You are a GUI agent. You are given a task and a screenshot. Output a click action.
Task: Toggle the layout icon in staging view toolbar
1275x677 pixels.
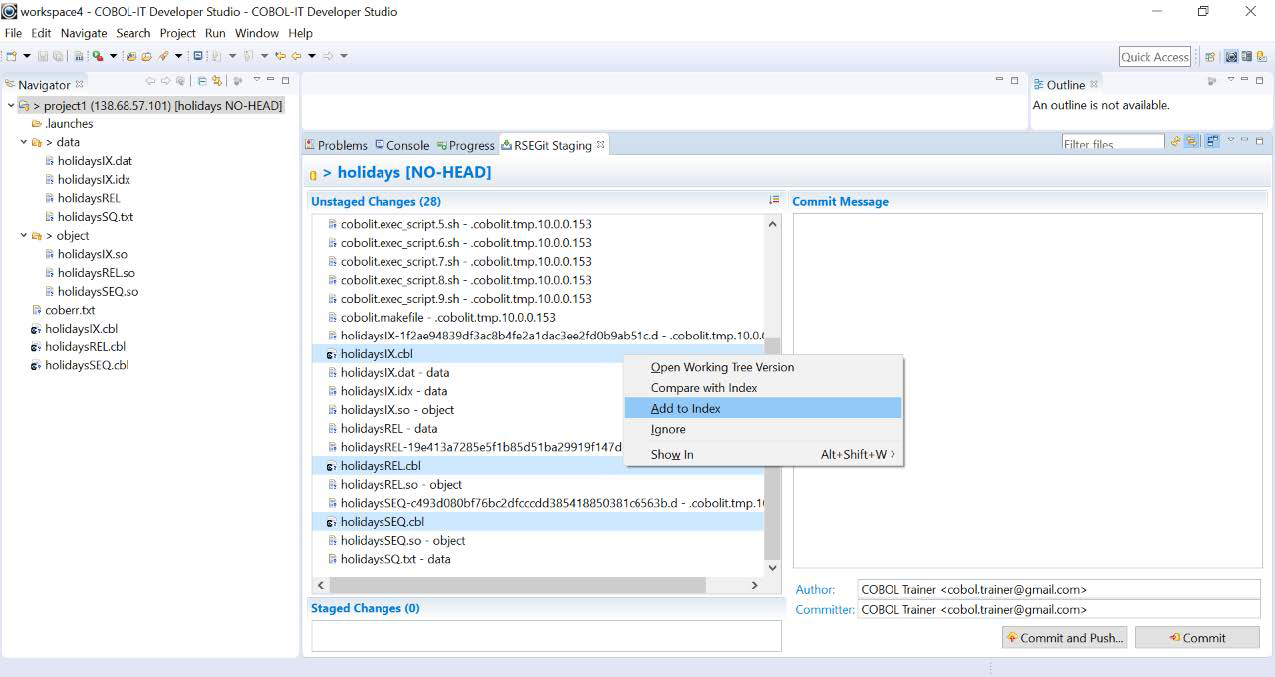[1212, 142]
